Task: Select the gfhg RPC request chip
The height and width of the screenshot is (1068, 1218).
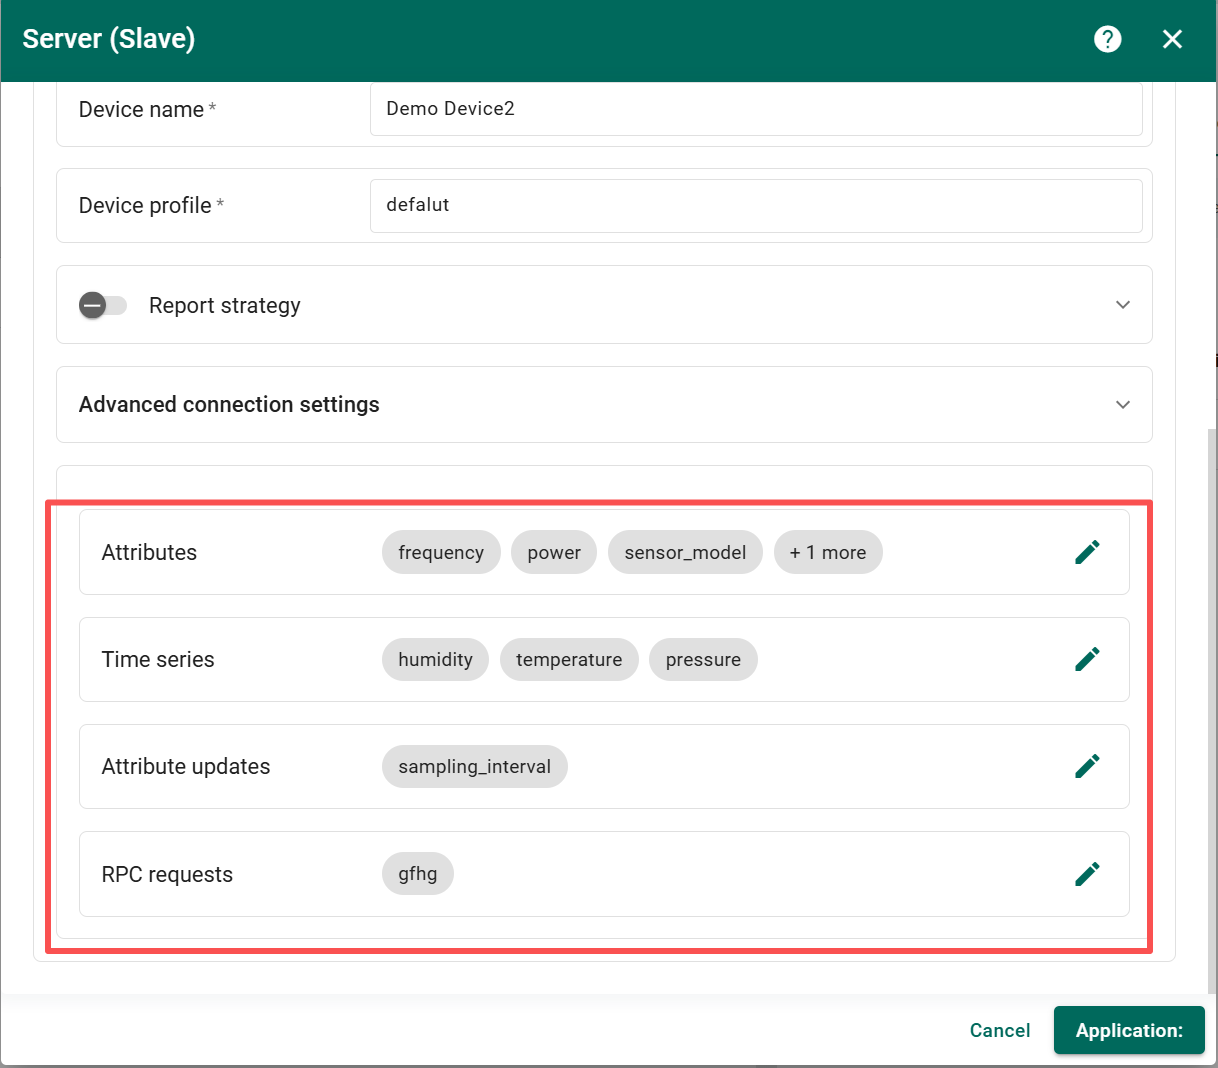Action: click(x=417, y=874)
